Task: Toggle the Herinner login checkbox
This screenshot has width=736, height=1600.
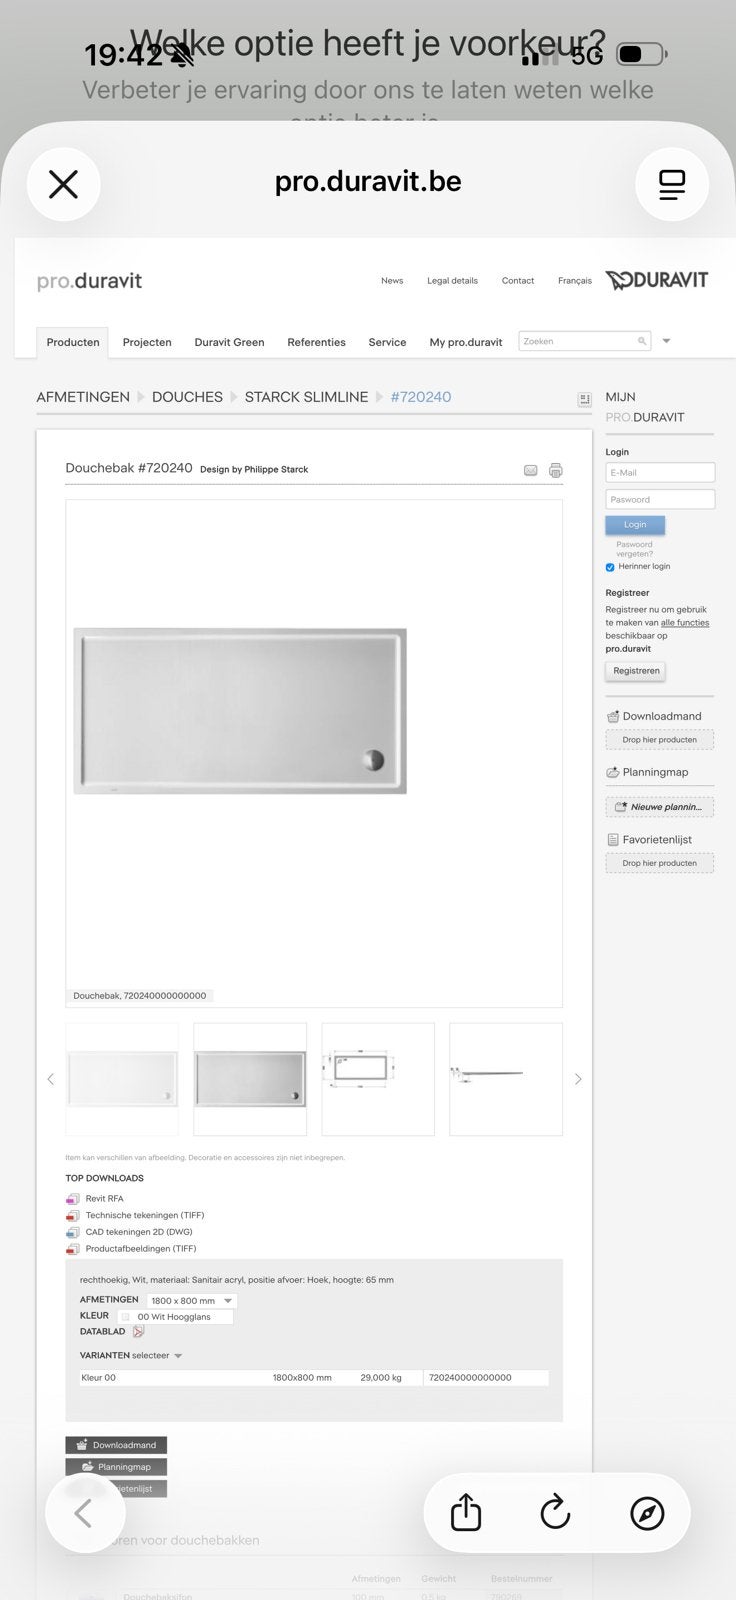Action: (610, 567)
